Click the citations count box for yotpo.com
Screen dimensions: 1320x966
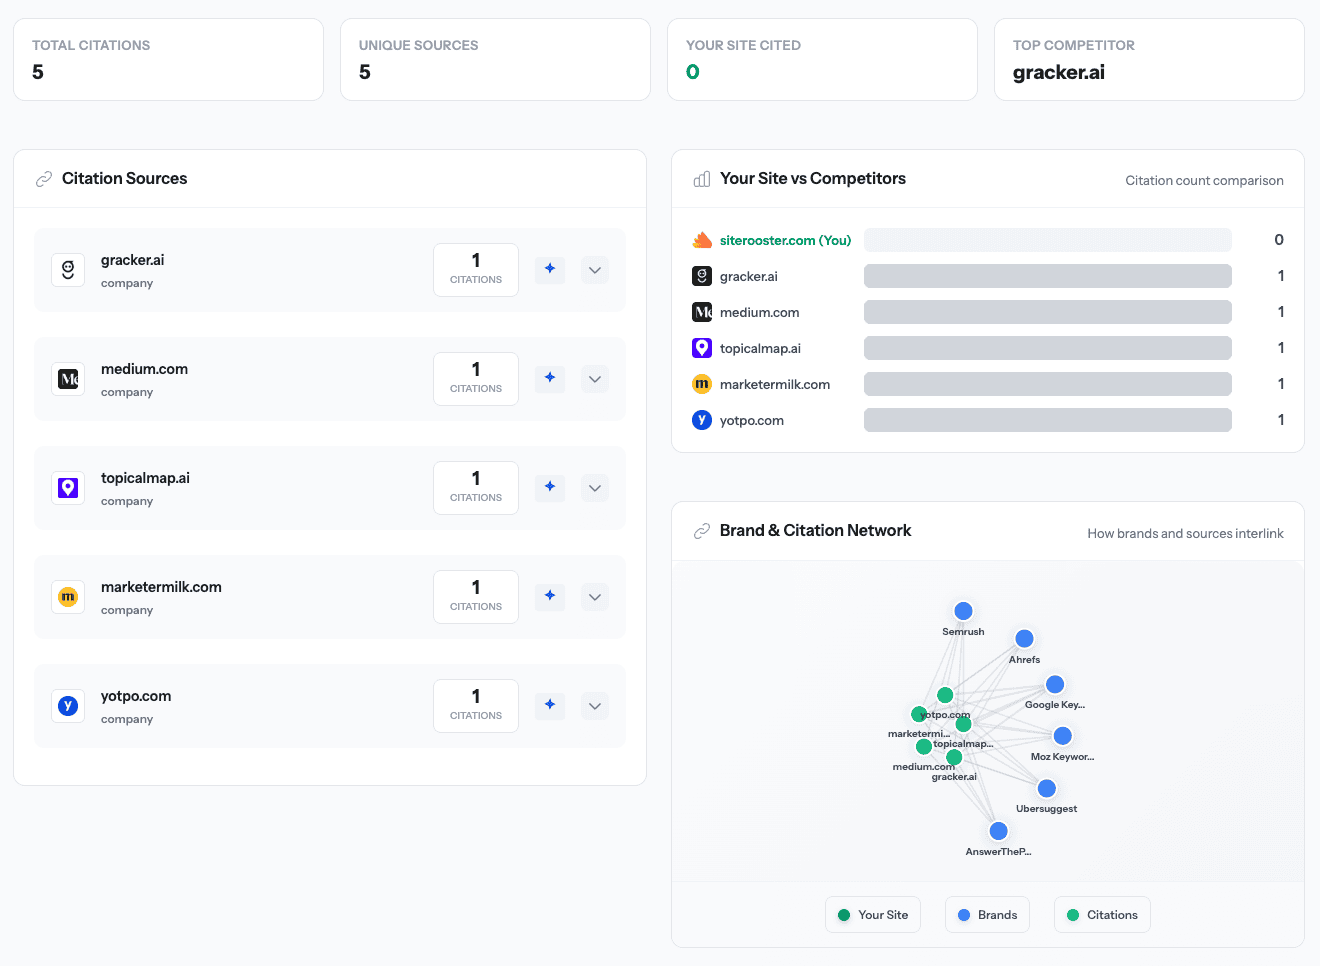476,706
